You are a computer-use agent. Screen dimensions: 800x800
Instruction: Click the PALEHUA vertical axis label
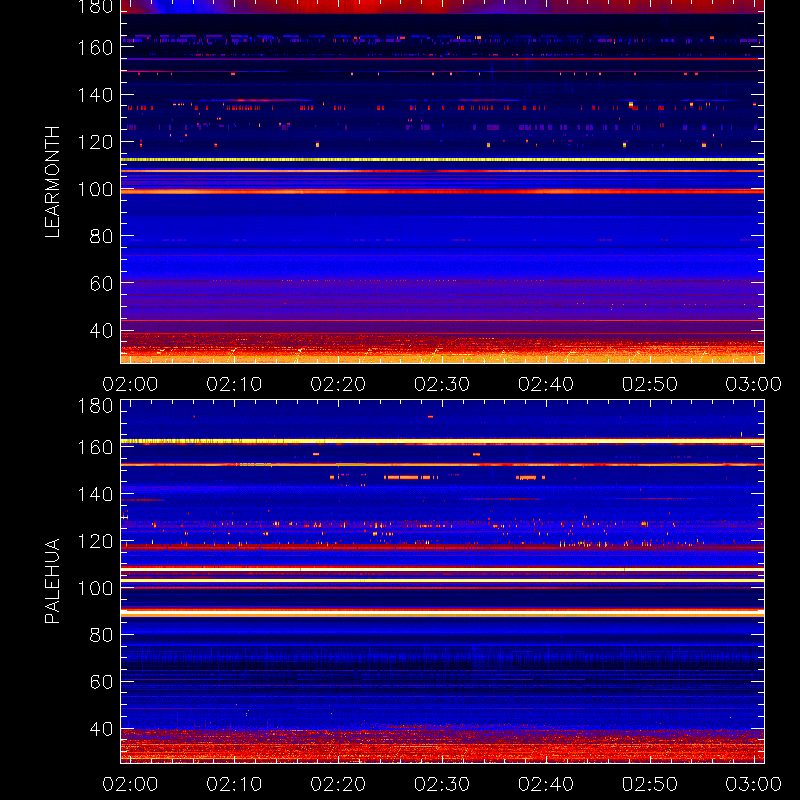point(52,581)
